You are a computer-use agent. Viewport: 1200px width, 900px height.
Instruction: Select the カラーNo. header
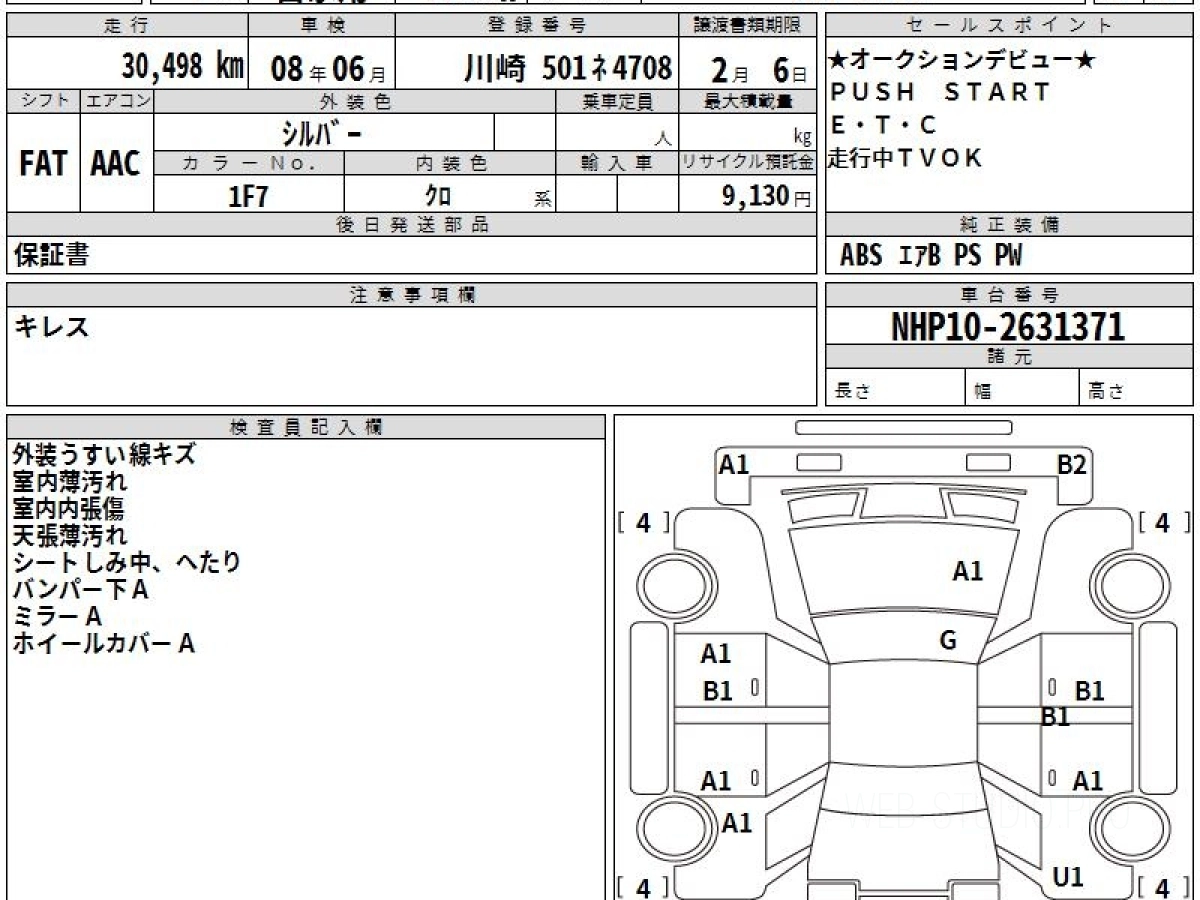pos(249,163)
